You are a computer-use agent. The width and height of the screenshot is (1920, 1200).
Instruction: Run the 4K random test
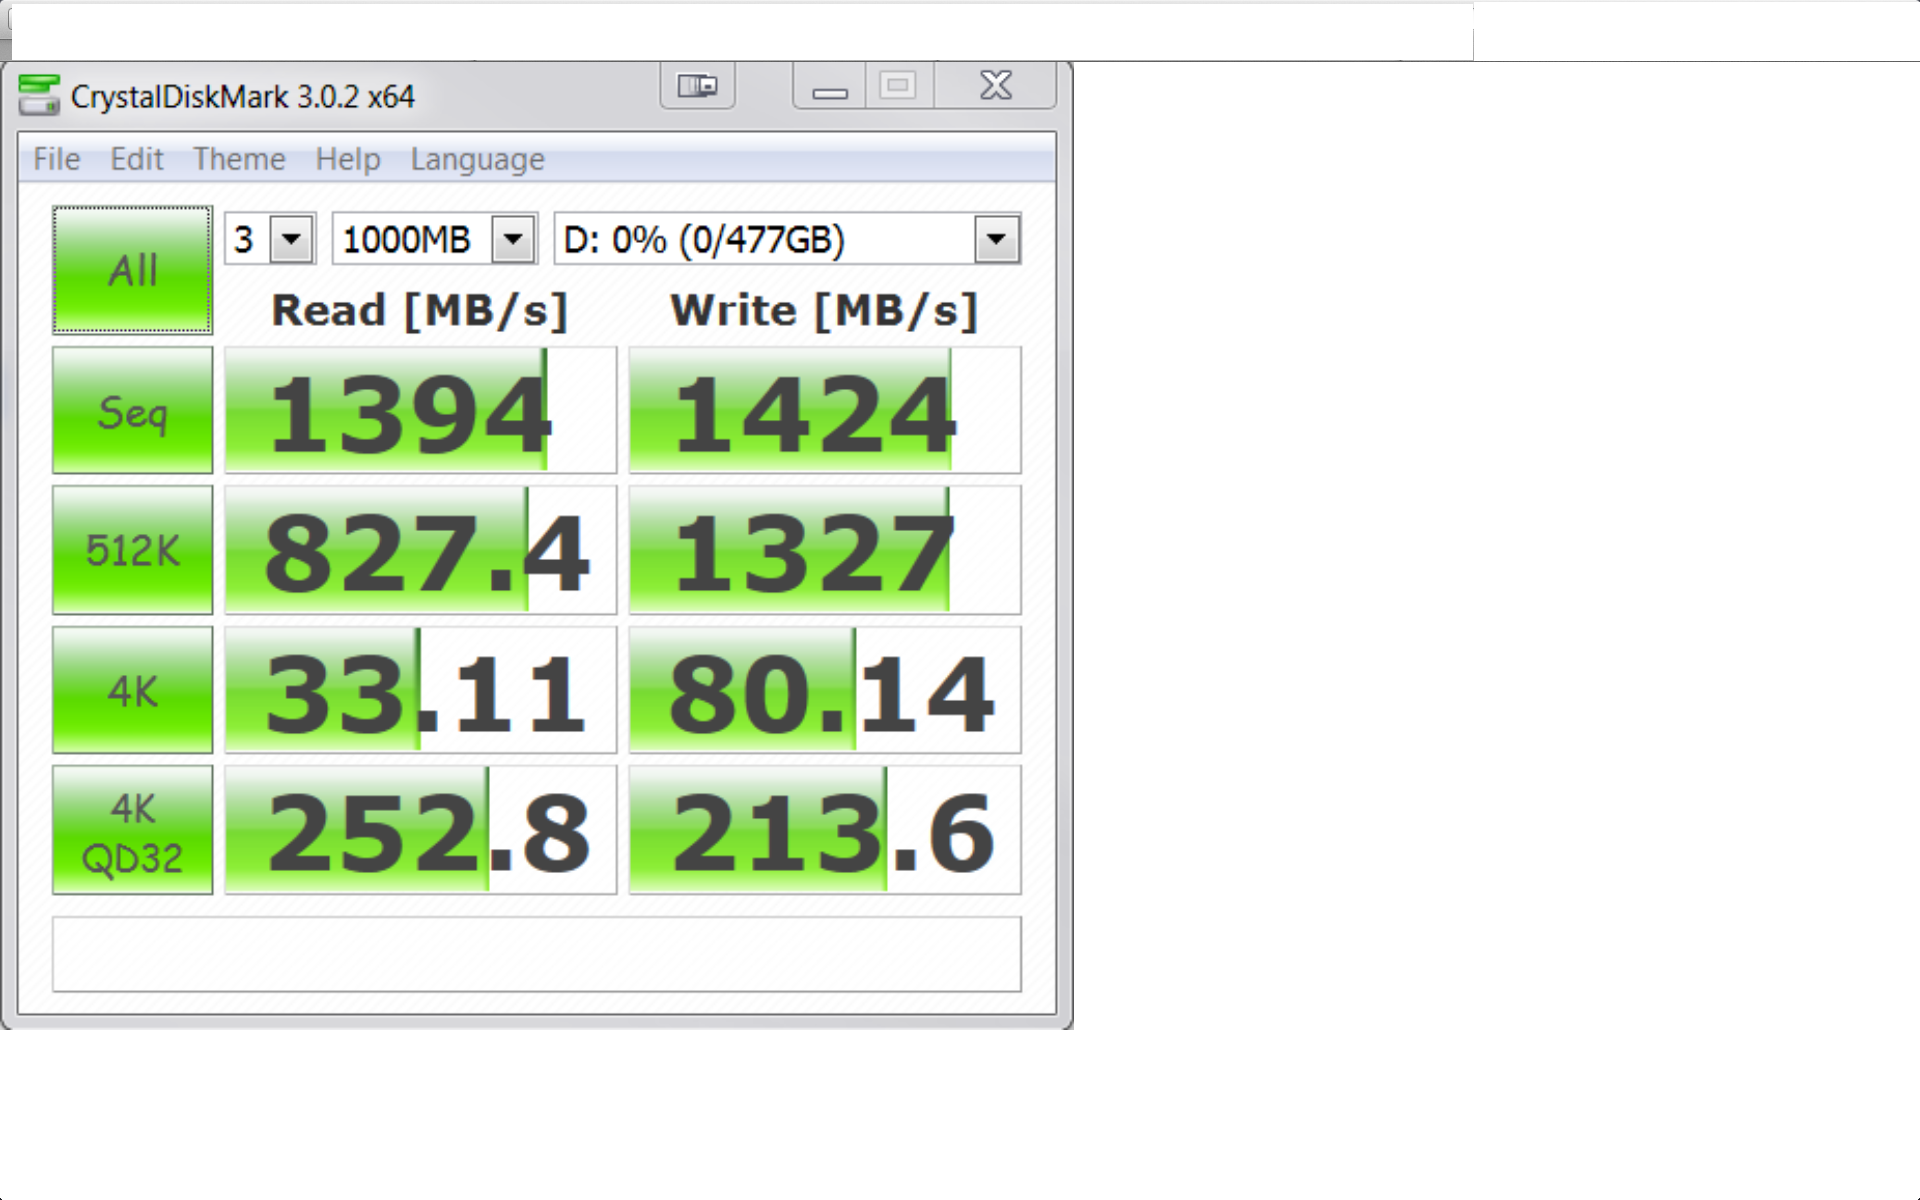click(x=132, y=690)
